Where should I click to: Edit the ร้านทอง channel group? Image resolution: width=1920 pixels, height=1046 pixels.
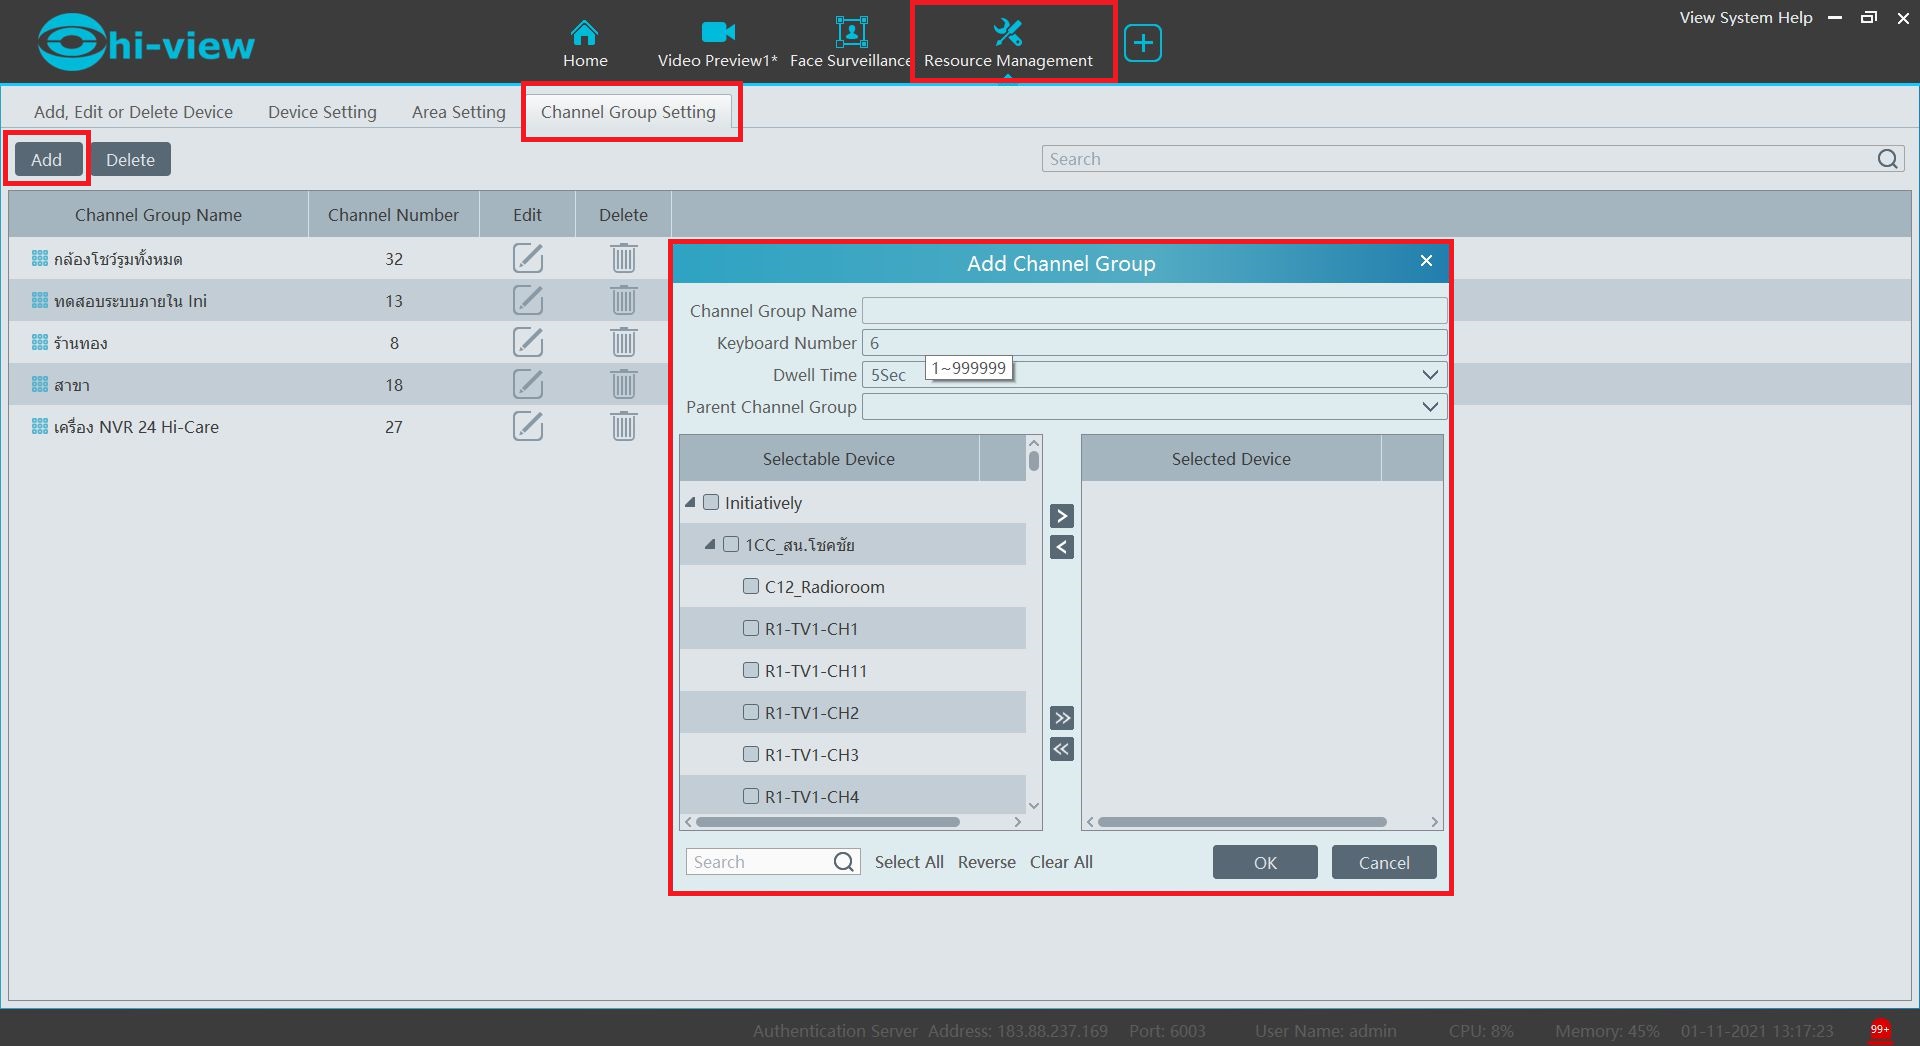527,343
